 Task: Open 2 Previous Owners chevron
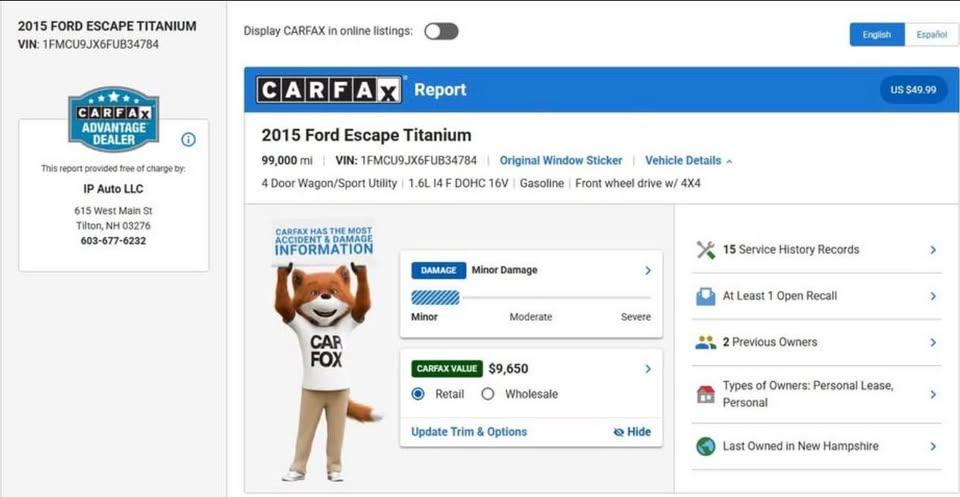(933, 342)
